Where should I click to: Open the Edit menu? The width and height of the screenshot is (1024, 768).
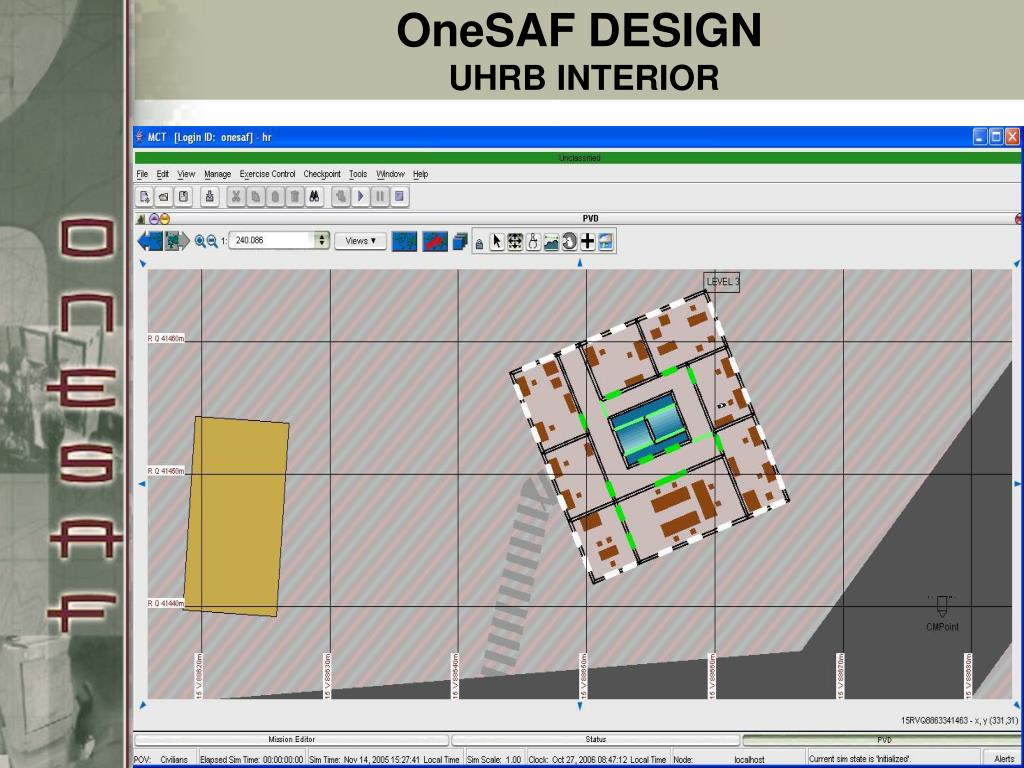tap(163, 174)
